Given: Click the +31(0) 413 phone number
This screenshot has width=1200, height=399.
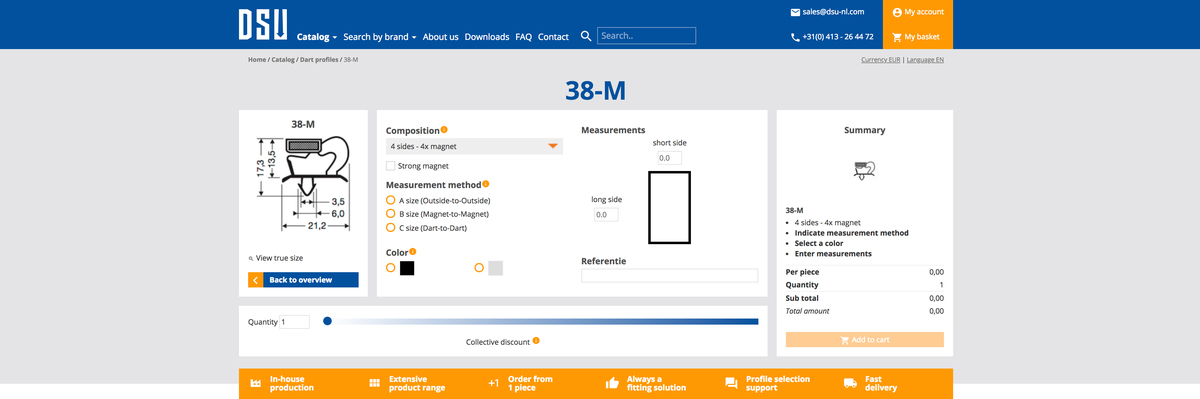Looking at the screenshot, I should (x=838, y=37).
